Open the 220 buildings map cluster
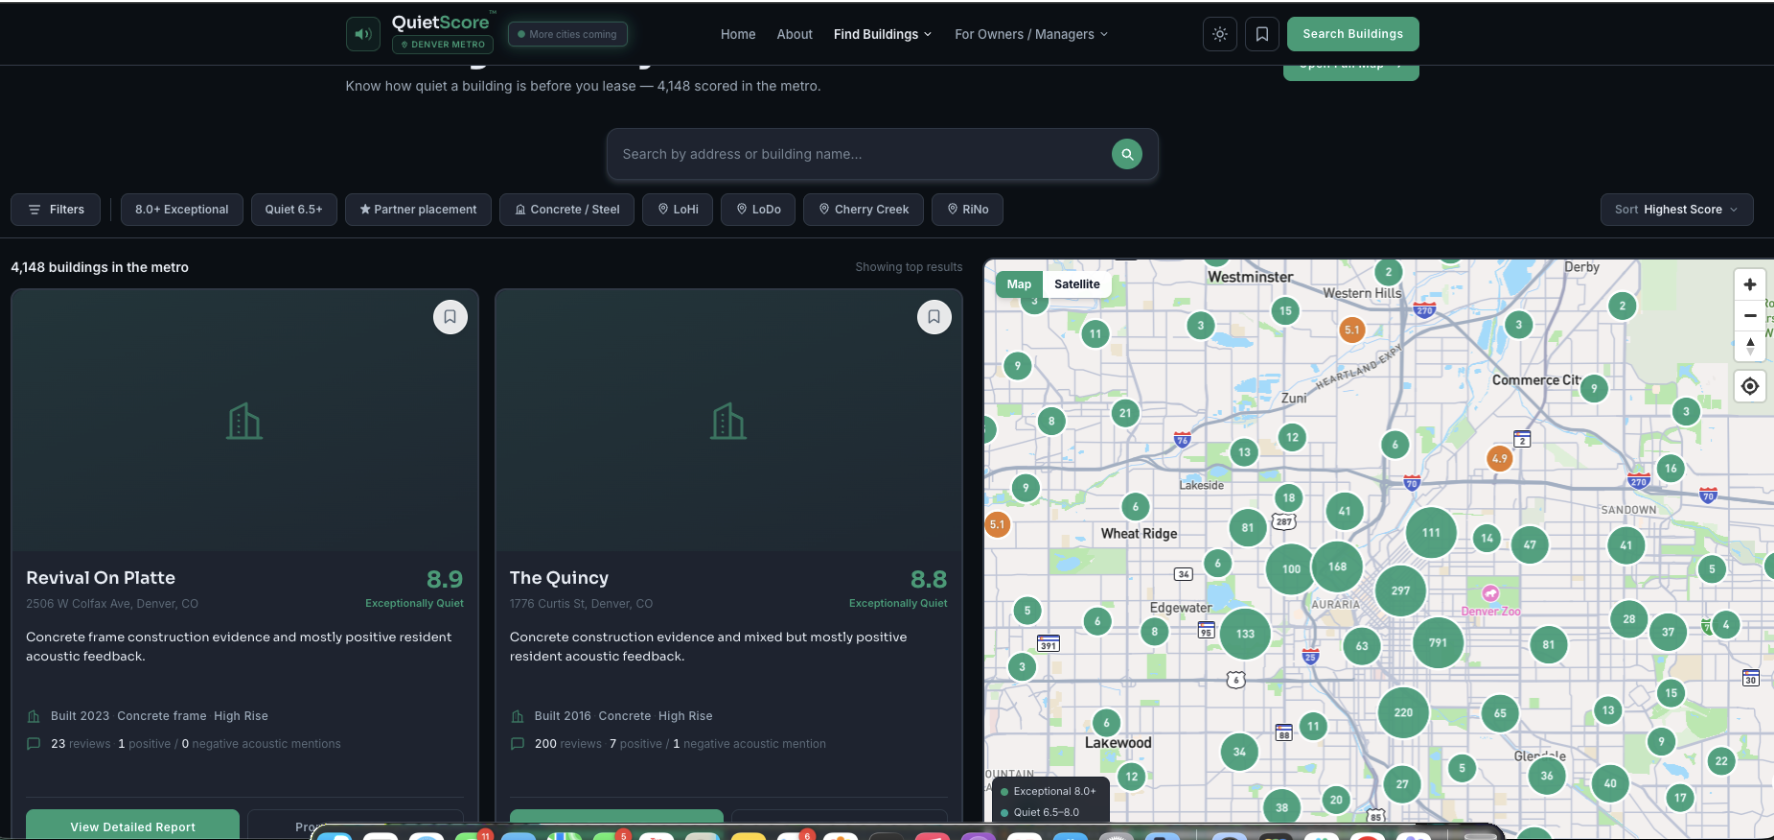 click(1404, 713)
